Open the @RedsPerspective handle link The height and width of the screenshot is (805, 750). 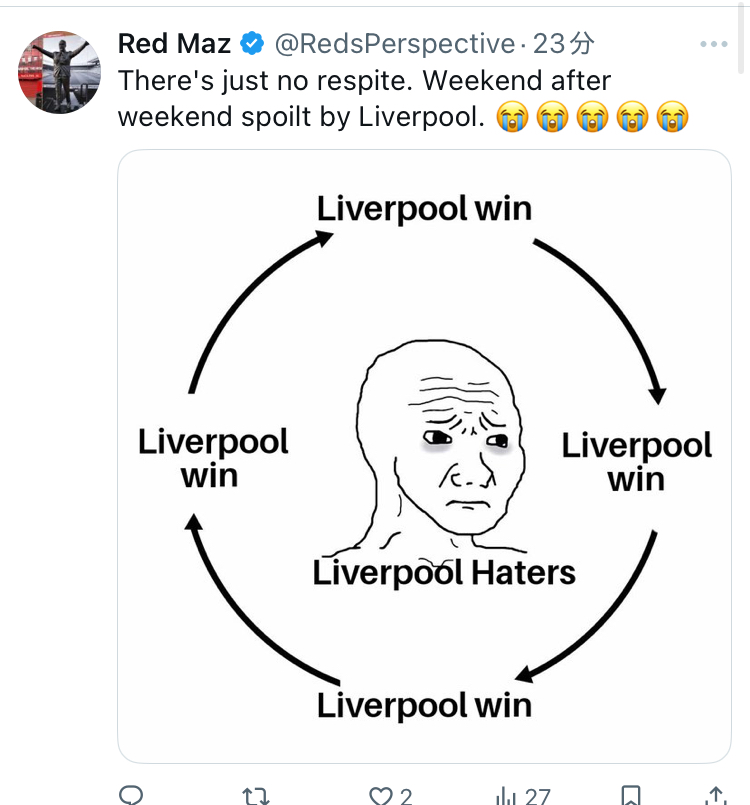click(x=394, y=44)
